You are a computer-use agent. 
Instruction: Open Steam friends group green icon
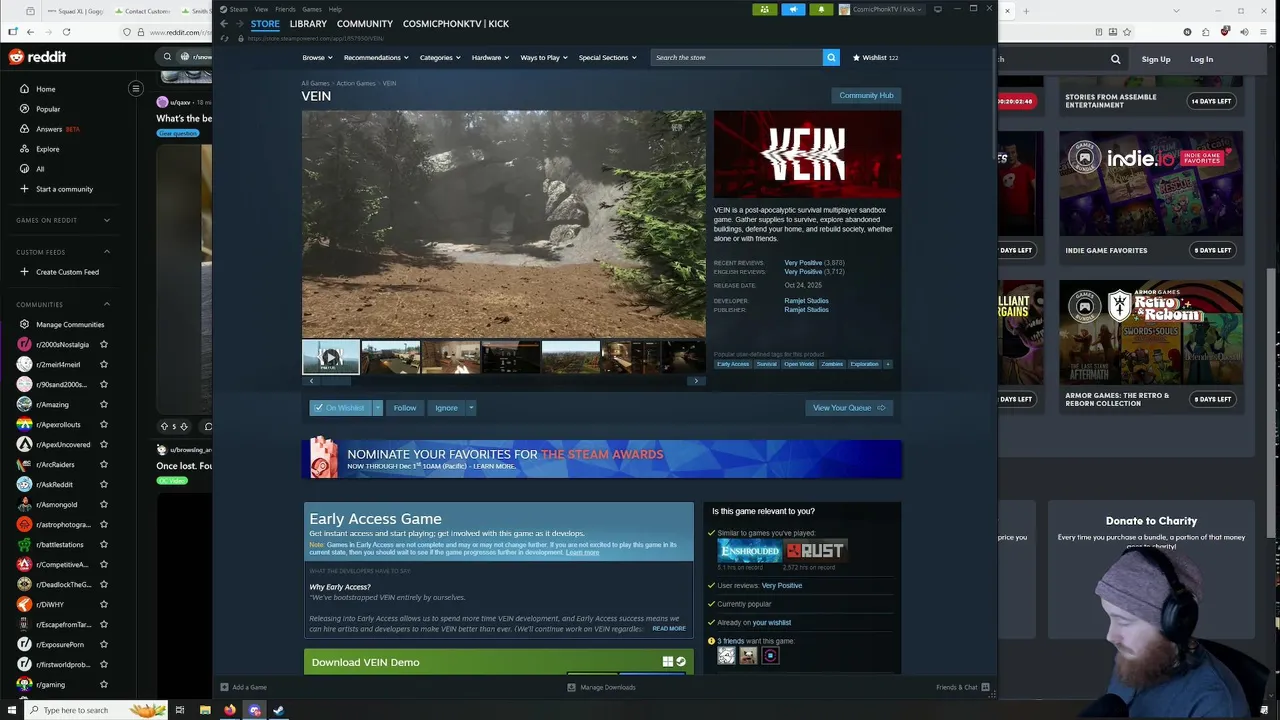(x=765, y=9)
